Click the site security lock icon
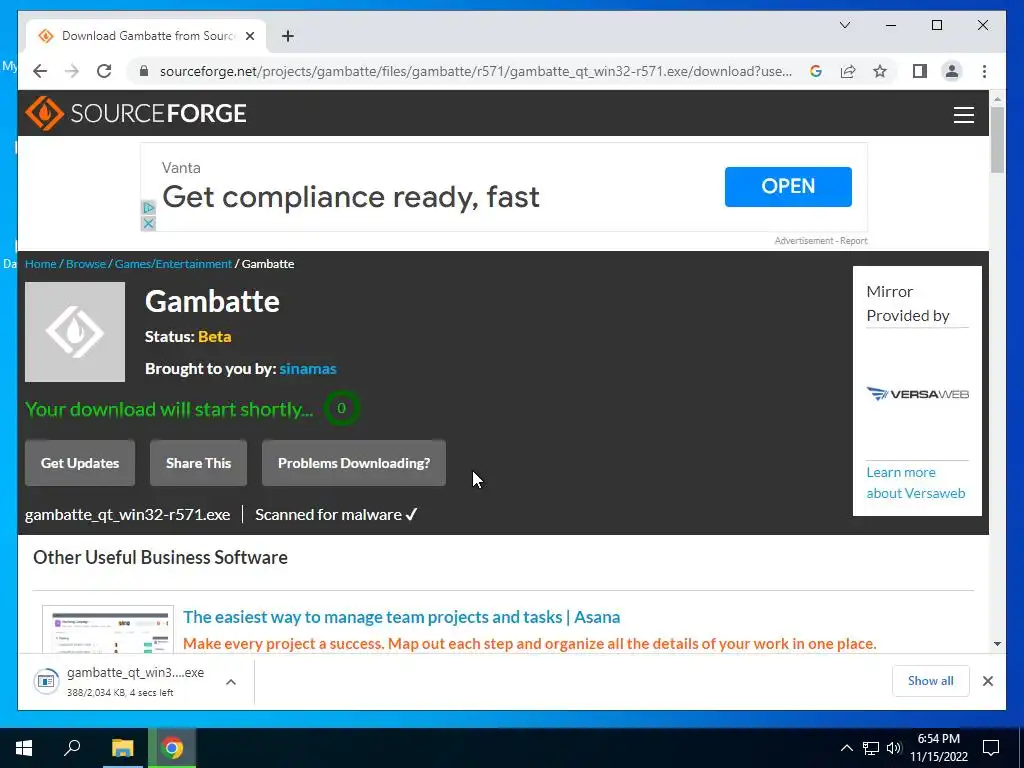1024x768 pixels. coord(144,71)
